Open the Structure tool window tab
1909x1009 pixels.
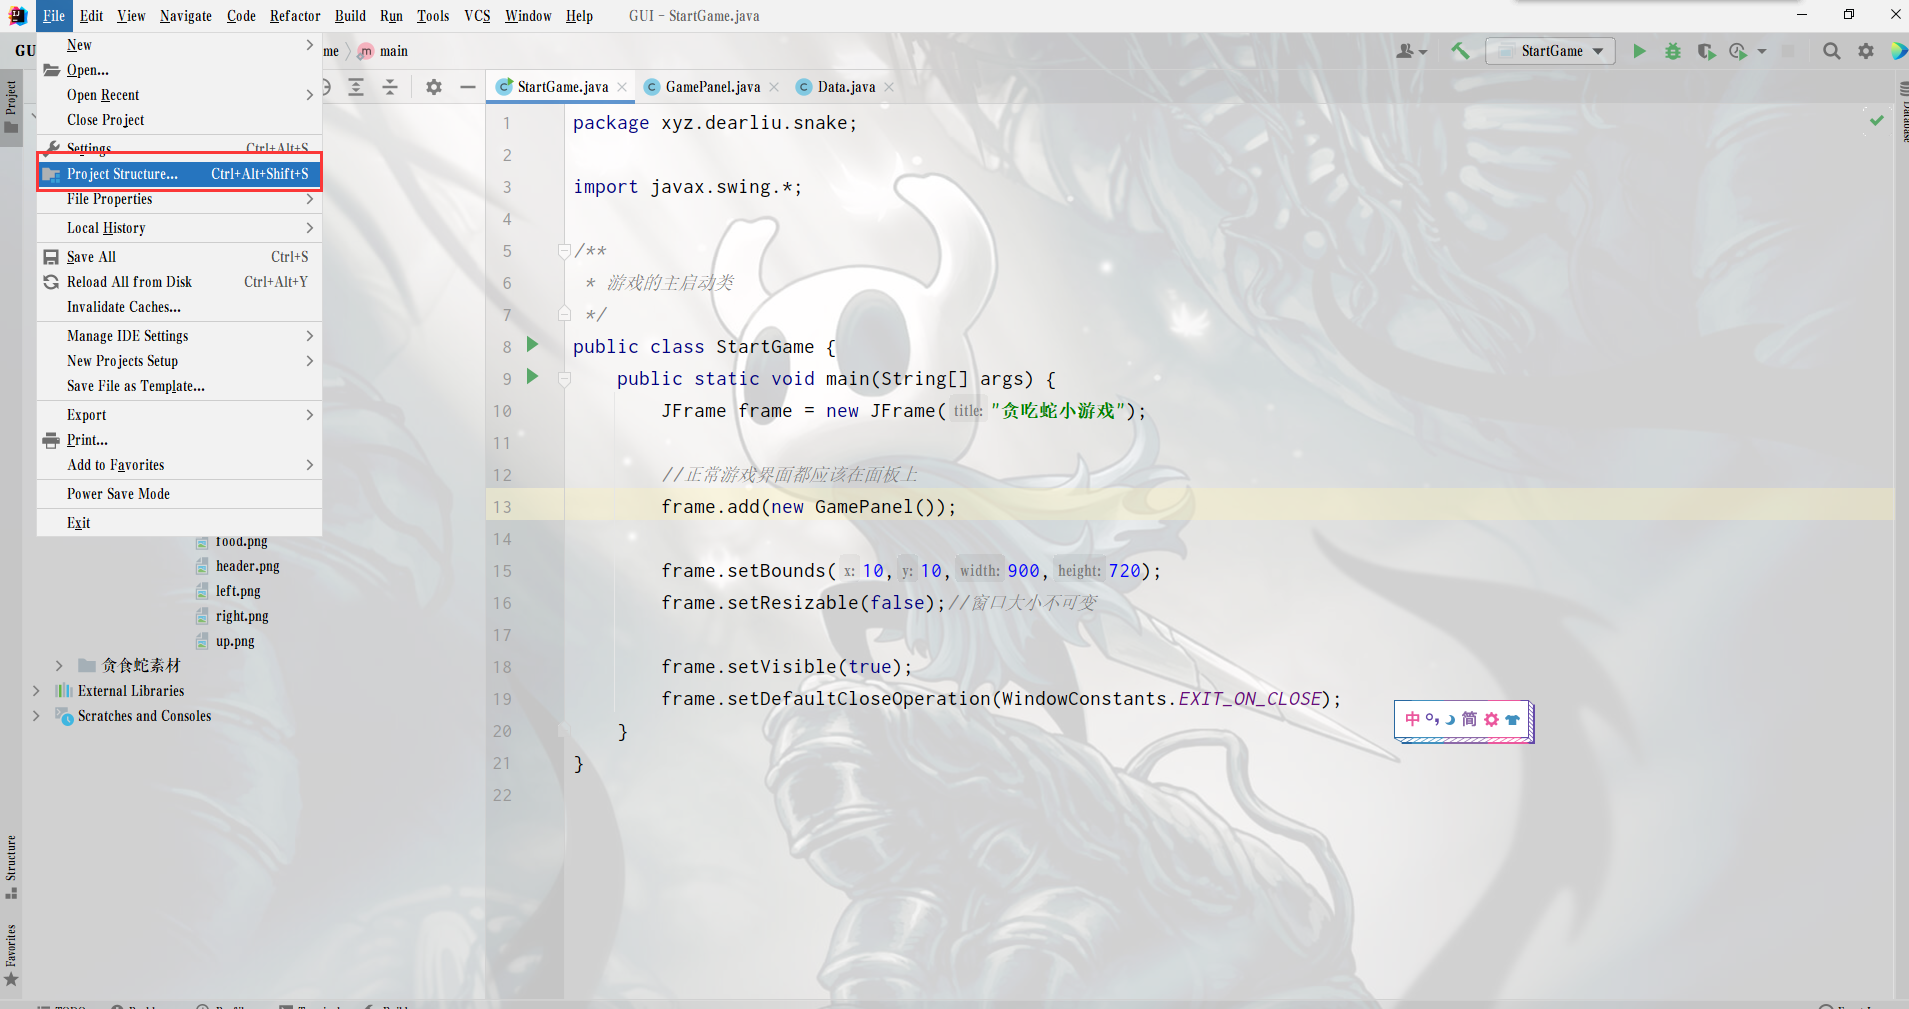pyautogui.click(x=11, y=865)
